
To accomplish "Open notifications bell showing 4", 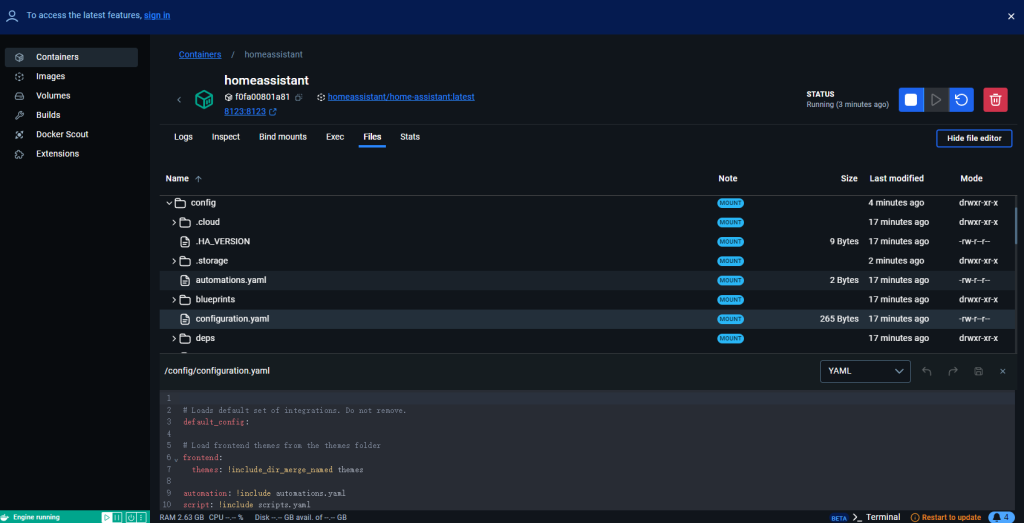I will click(x=1001, y=517).
